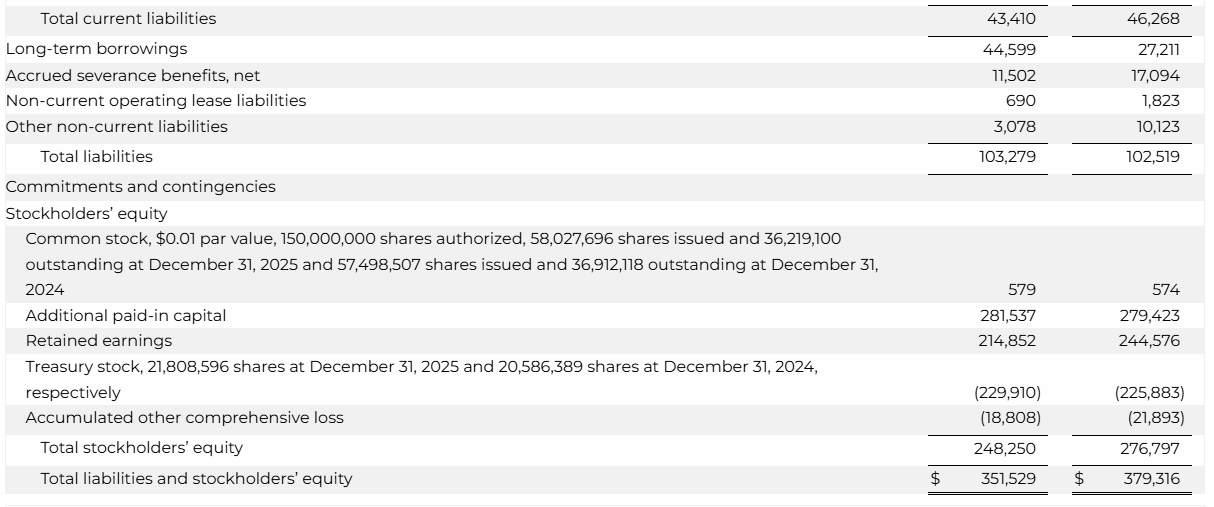
Task: Select the accrued severance value 11,502
Action: tap(1012, 75)
